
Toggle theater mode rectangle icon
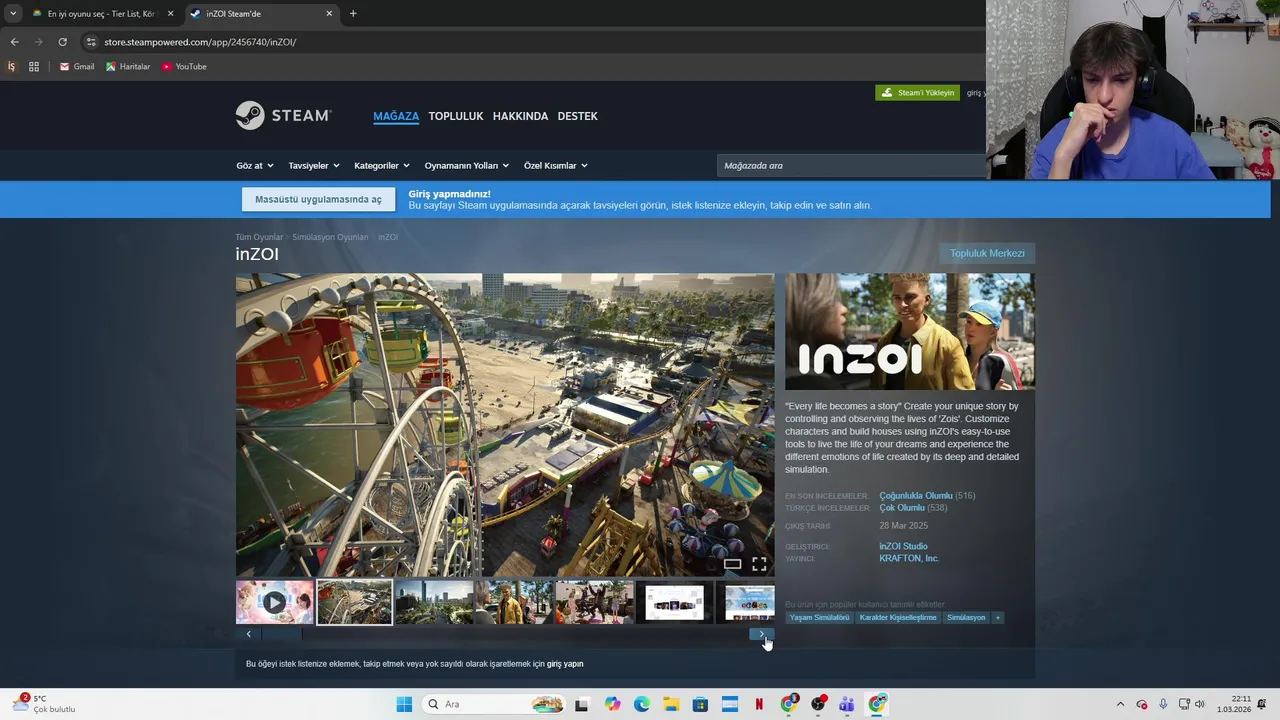click(733, 565)
